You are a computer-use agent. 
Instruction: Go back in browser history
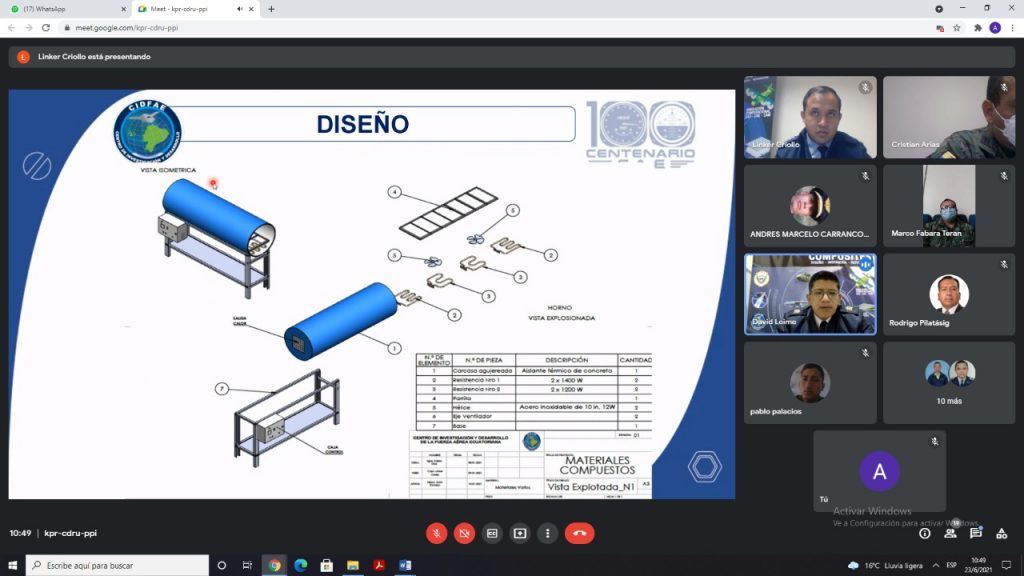click(12, 28)
